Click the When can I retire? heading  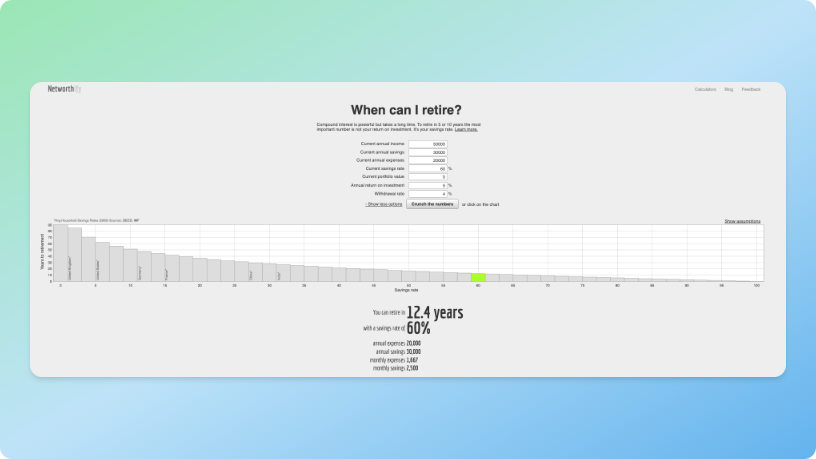(x=406, y=110)
